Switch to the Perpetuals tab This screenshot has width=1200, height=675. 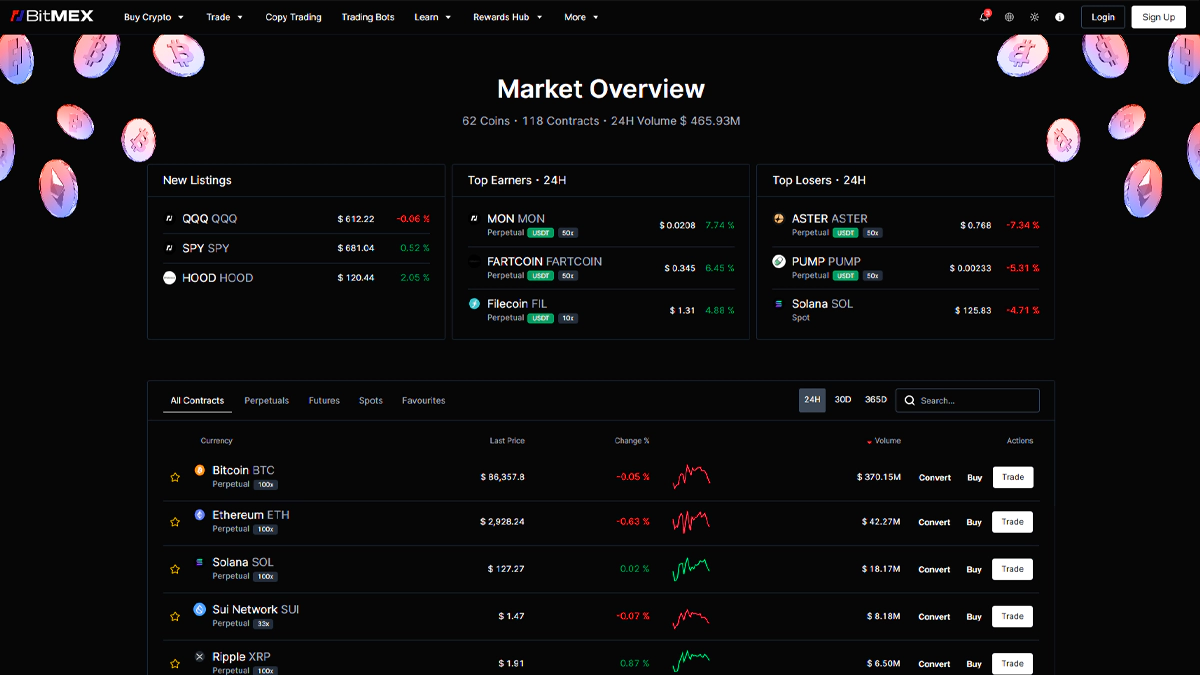pos(266,401)
